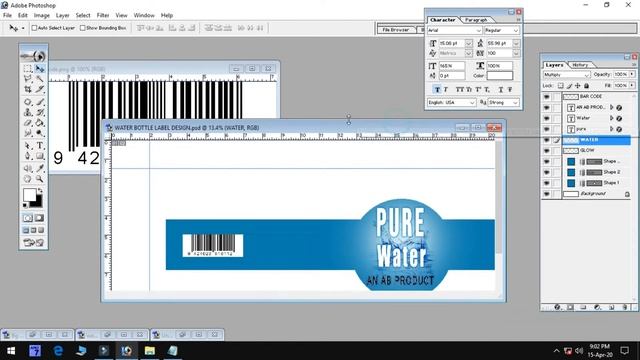The image size is (640, 360).
Task: Hide the Background layer
Action: point(547,194)
